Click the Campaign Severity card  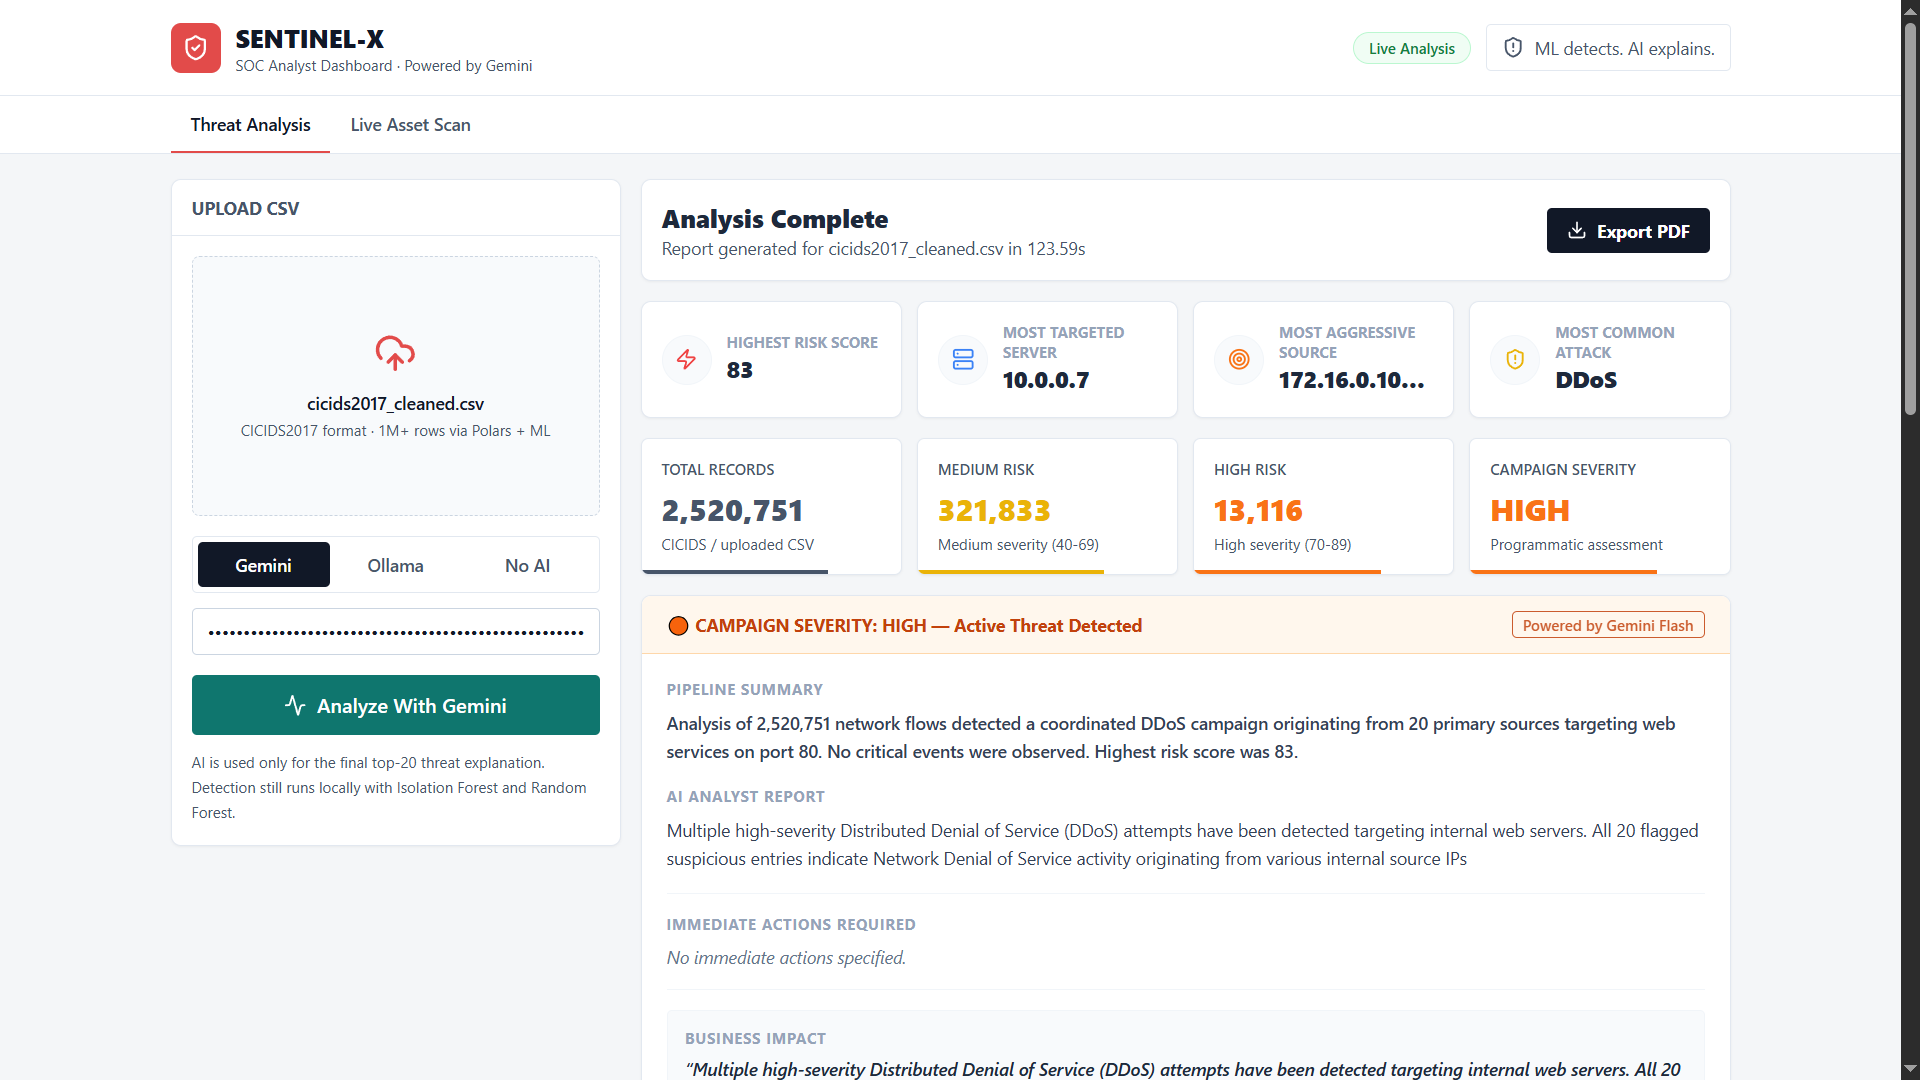[x=1599, y=506]
